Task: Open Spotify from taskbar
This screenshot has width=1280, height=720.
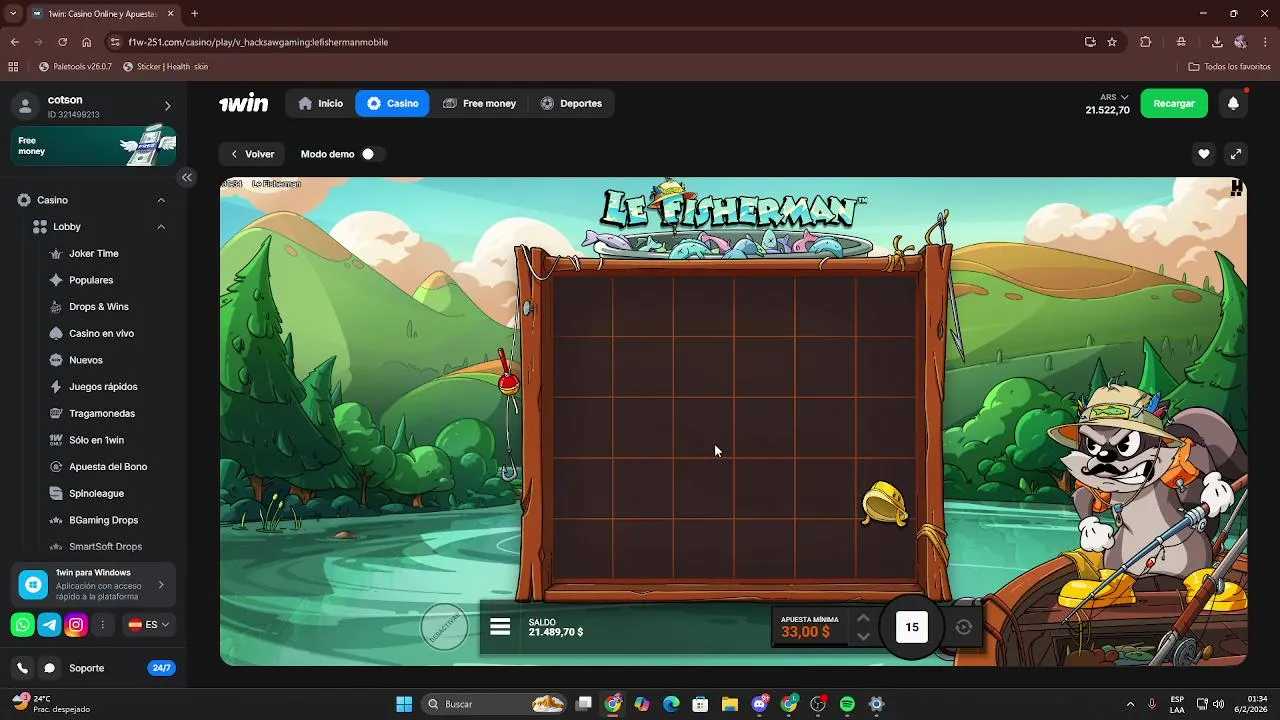Action: 847,704
